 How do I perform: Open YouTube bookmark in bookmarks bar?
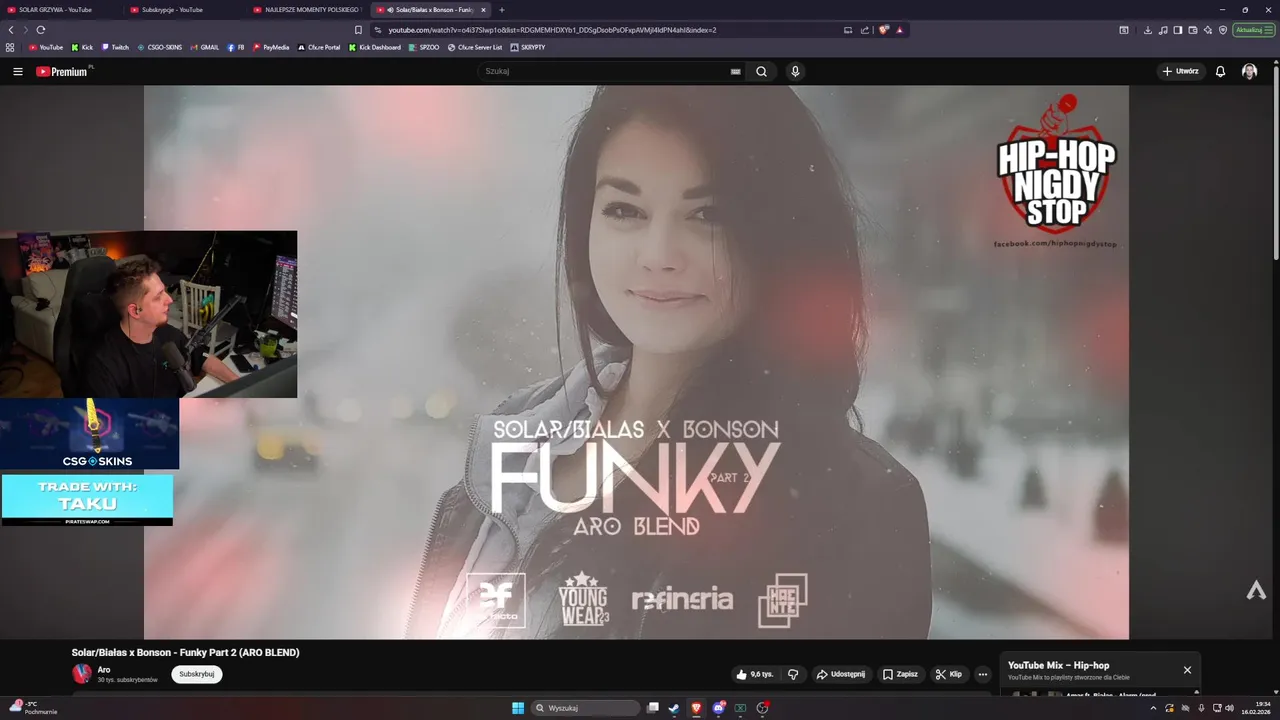click(46, 47)
